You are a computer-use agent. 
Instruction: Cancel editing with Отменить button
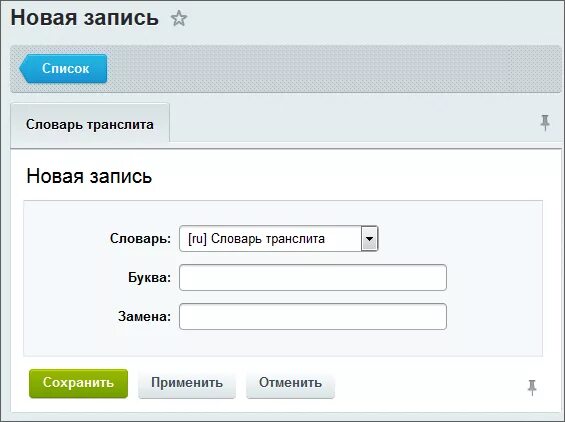(x=290, y=383)
